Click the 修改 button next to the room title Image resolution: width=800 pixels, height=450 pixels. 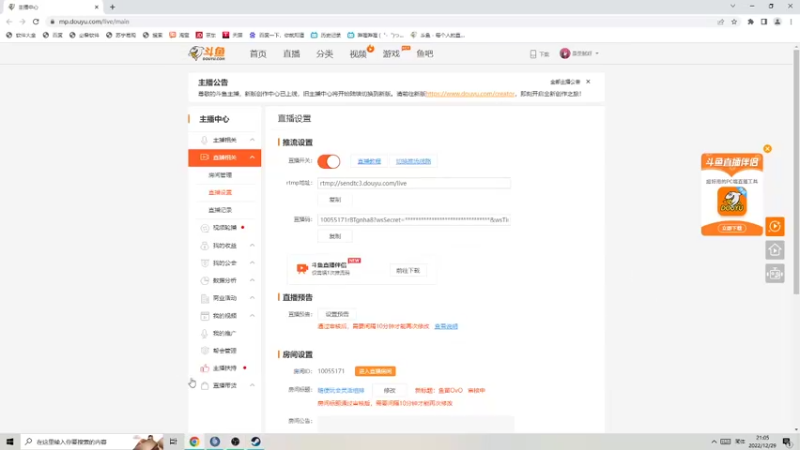pyautogui.click(x=389, y=390)
